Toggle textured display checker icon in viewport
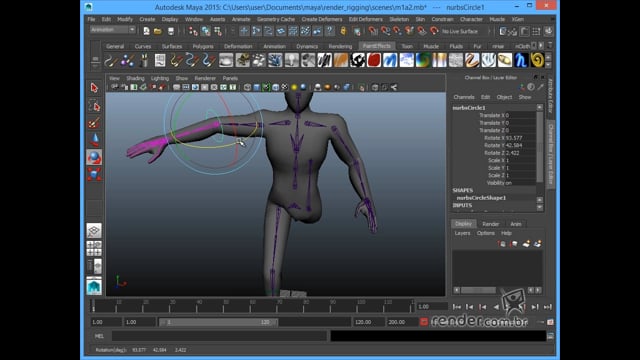The image size is (640, 360). [284, 87]
